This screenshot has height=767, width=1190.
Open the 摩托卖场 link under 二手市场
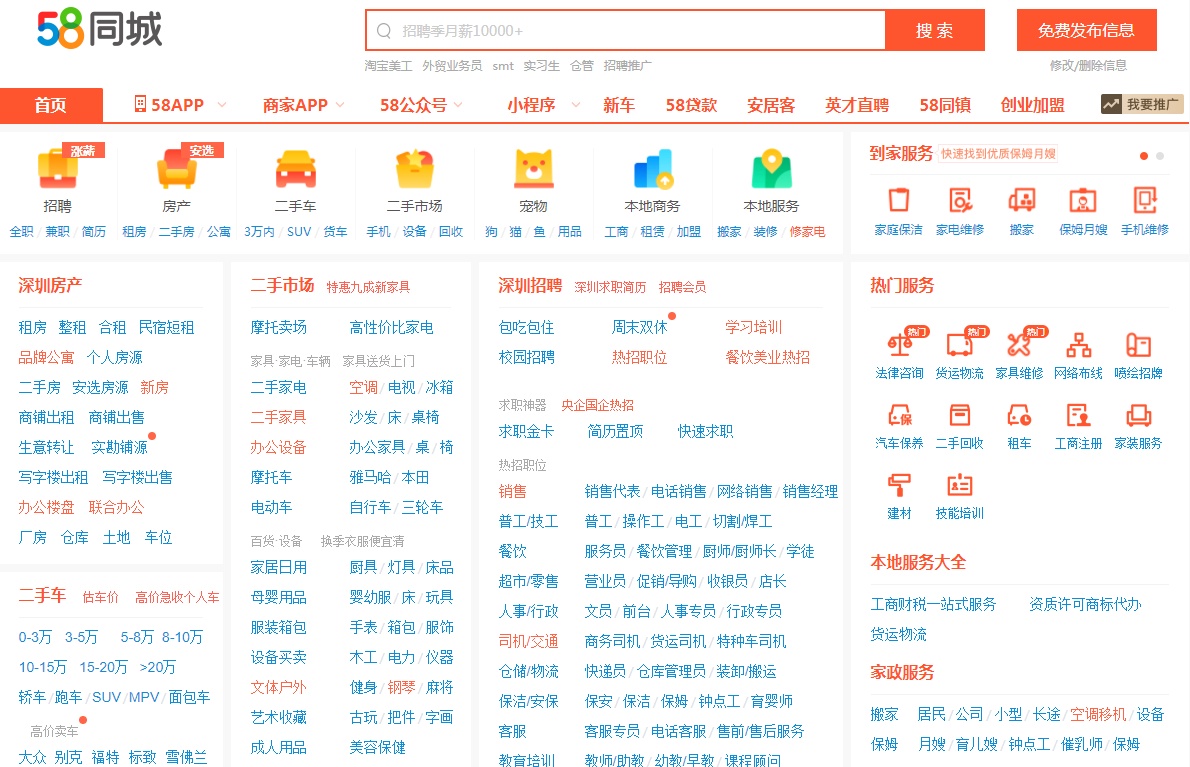(279, 327)
